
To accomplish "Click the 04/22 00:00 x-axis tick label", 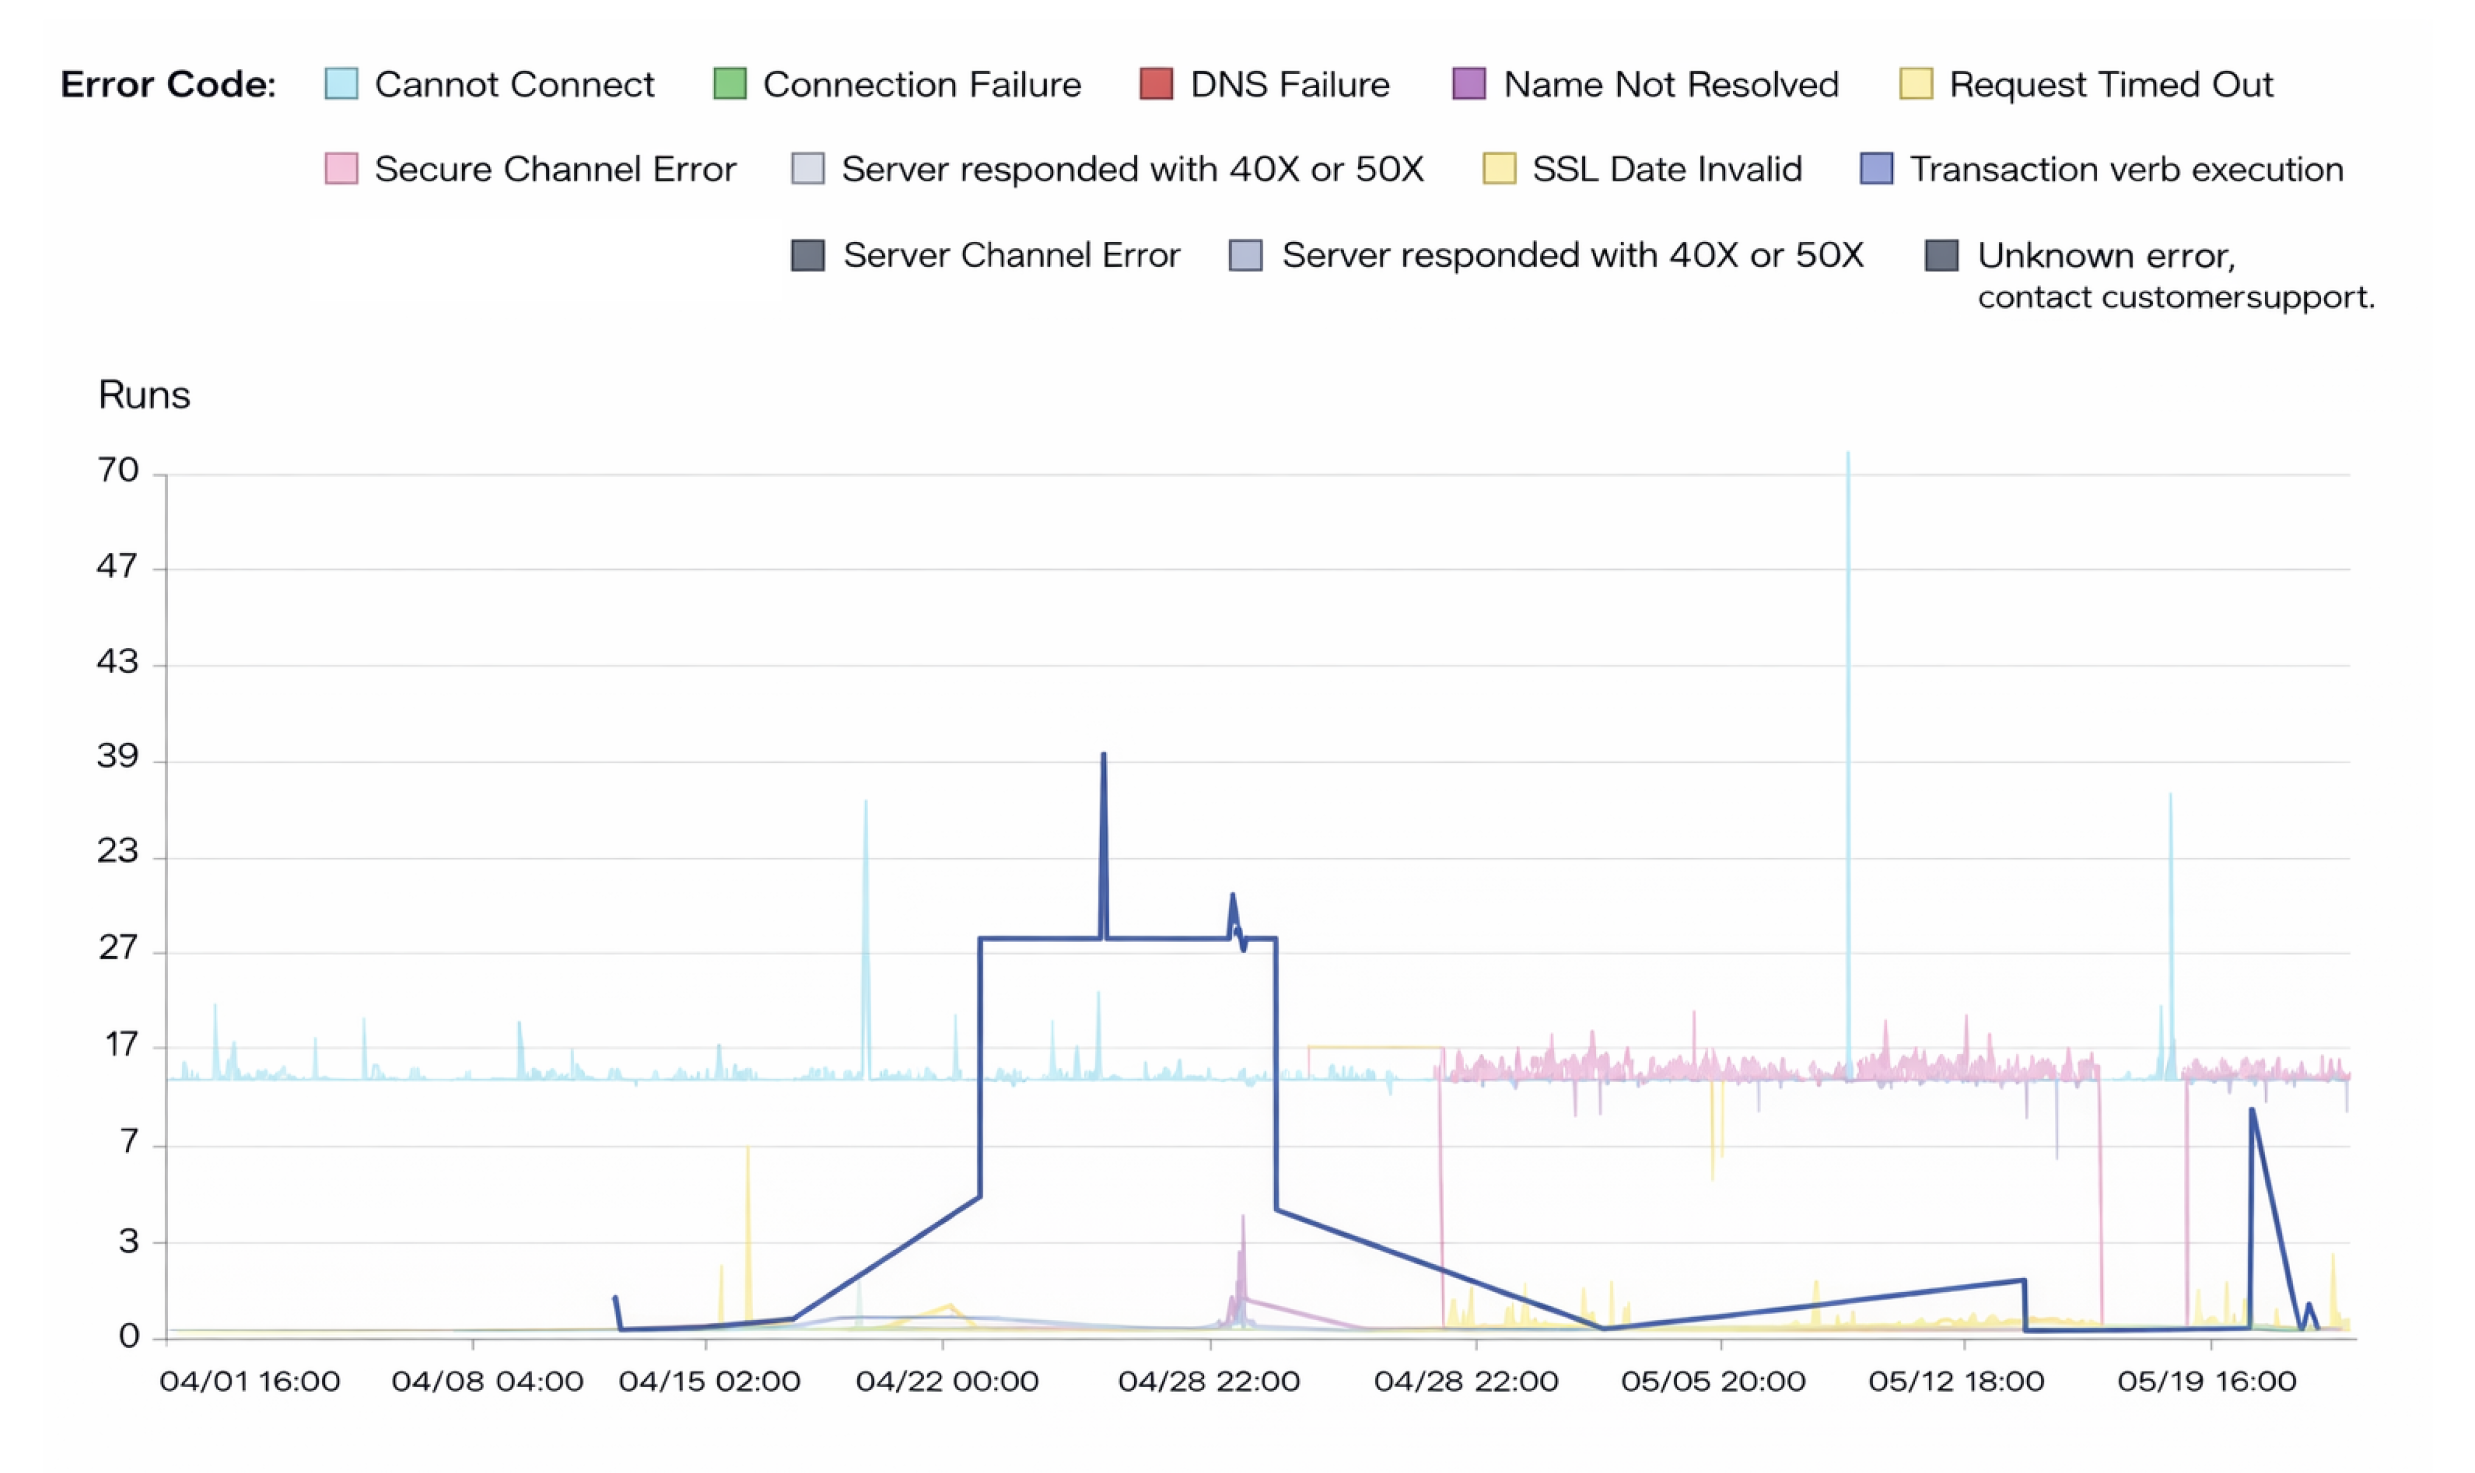I will point(947,1381).
